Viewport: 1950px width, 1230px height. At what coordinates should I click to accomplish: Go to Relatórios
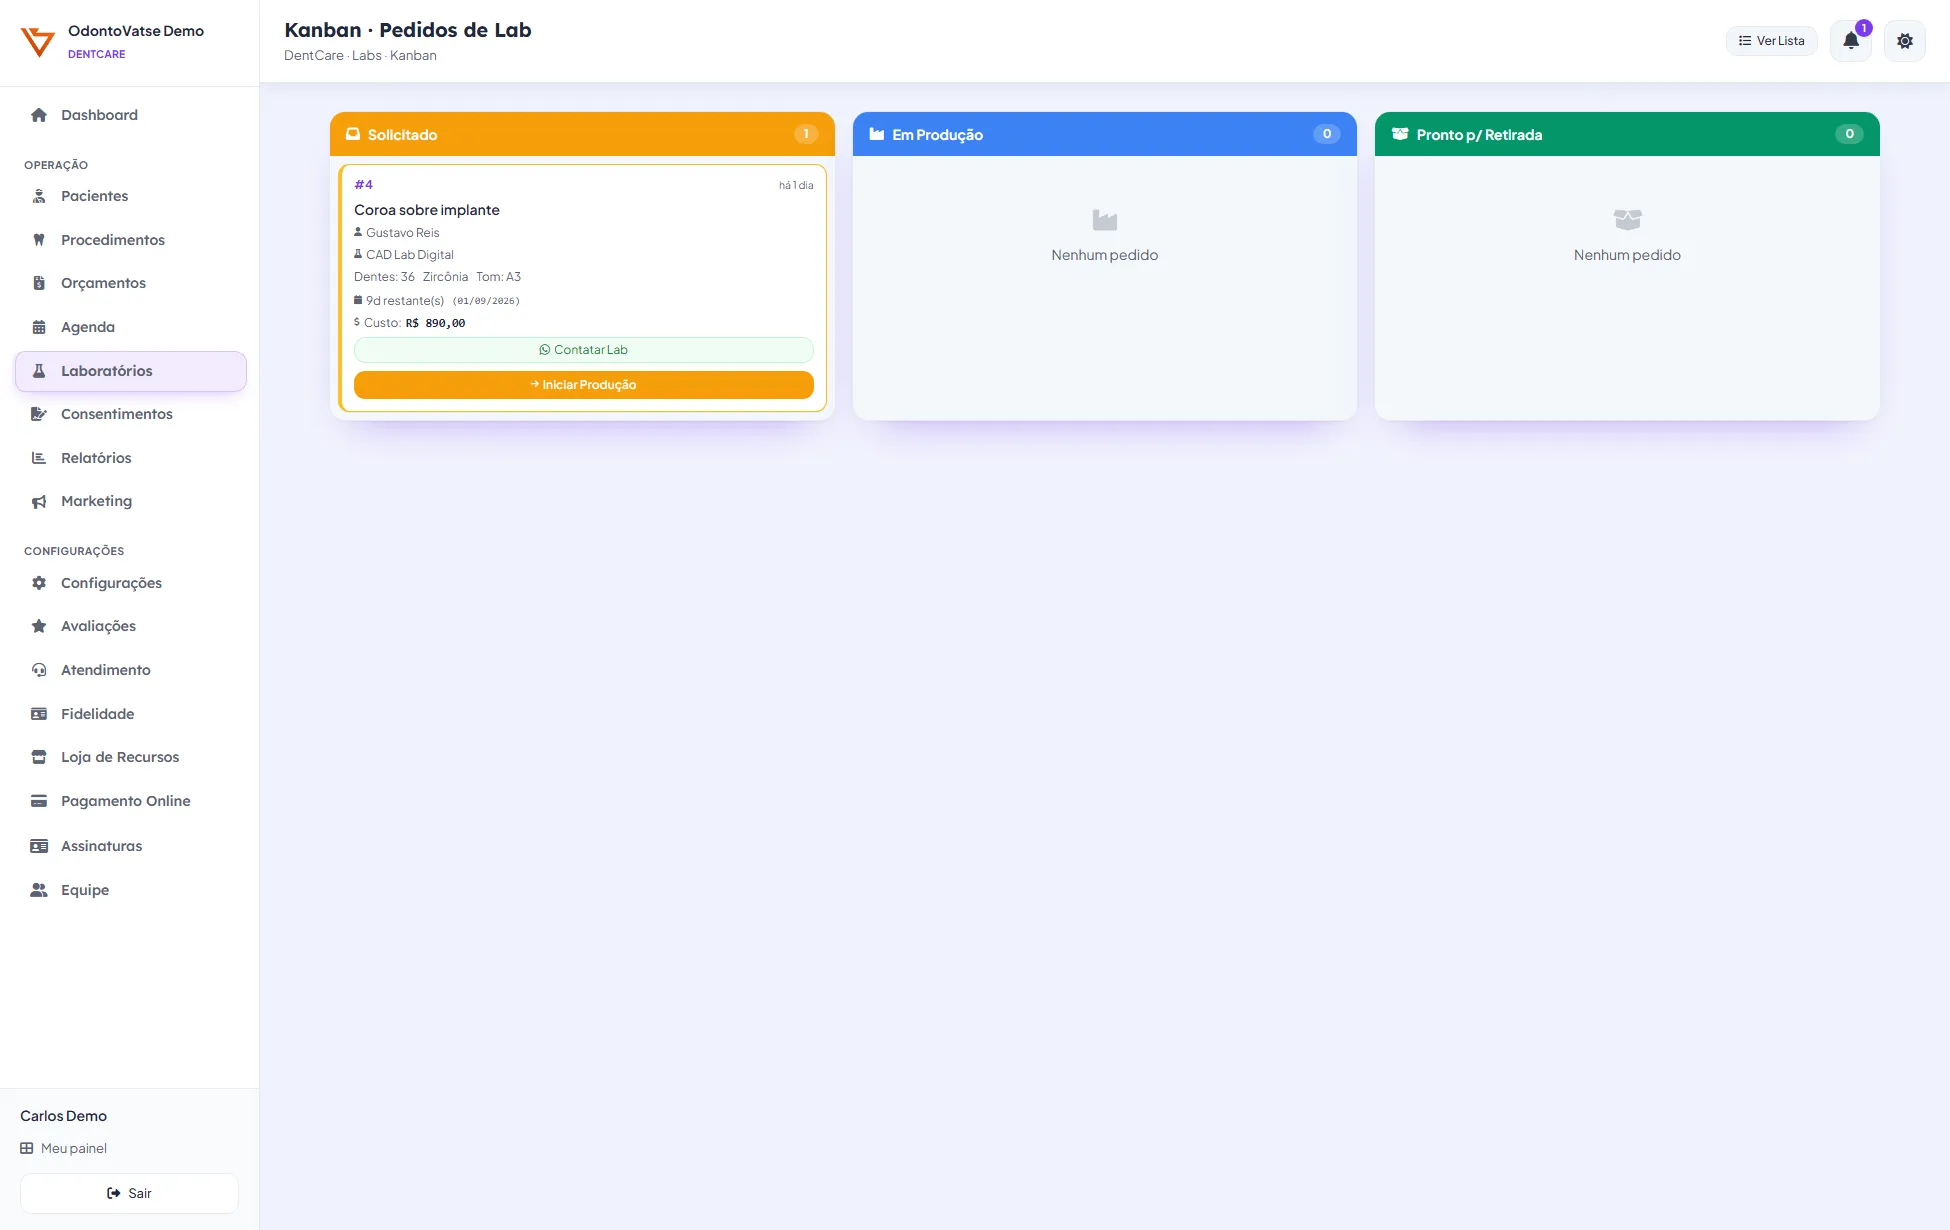131,458
